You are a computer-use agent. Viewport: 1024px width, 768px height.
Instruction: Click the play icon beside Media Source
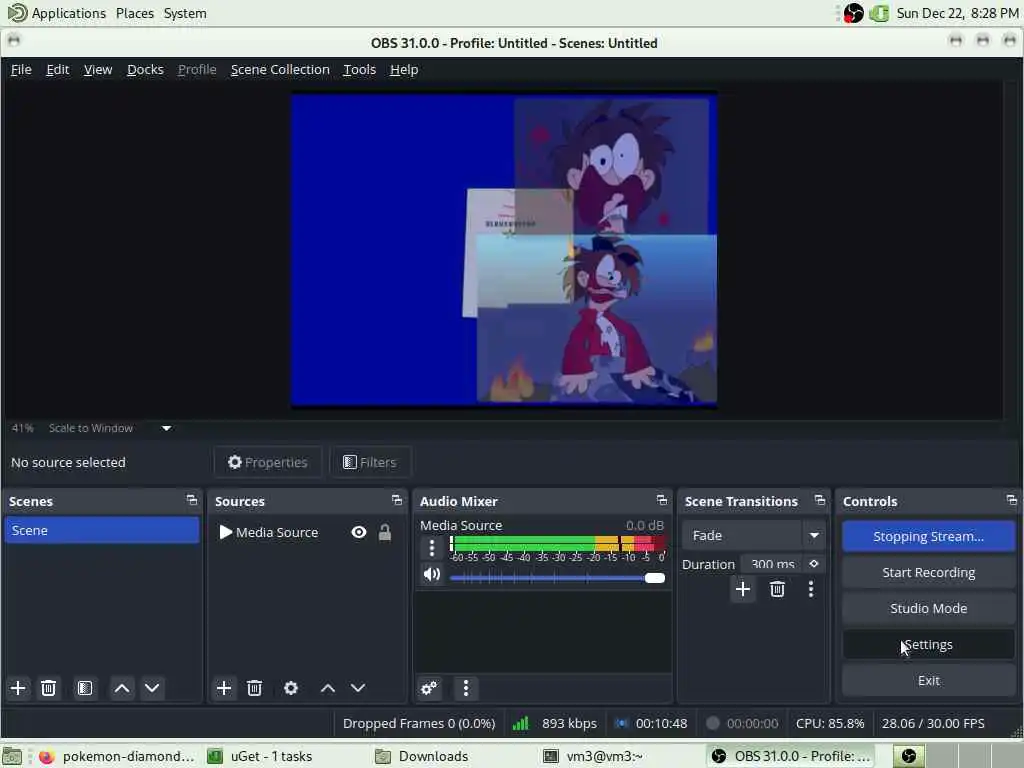pos(226,532)
